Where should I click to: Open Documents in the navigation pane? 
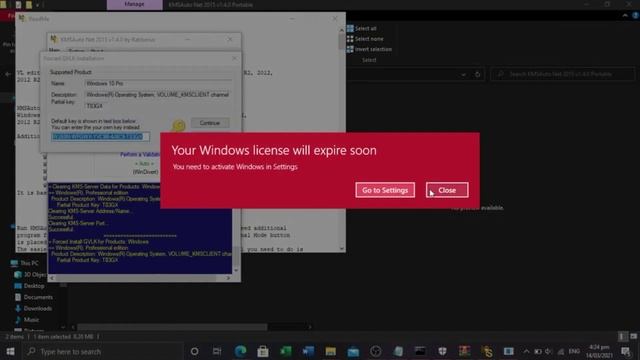[x=34, y=297]
